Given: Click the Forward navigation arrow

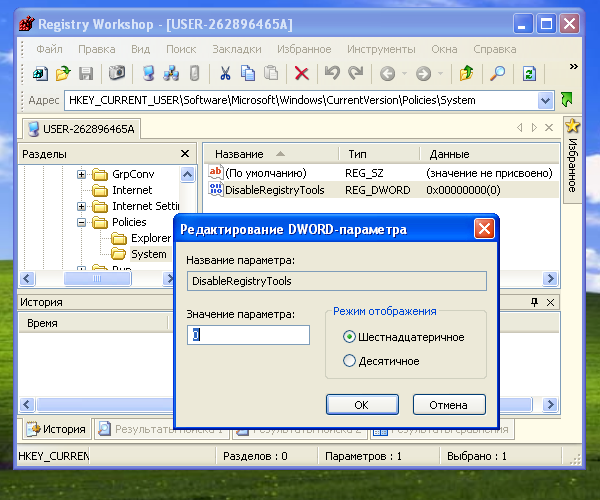Looking at the screenshot, I should click(423, 73).
